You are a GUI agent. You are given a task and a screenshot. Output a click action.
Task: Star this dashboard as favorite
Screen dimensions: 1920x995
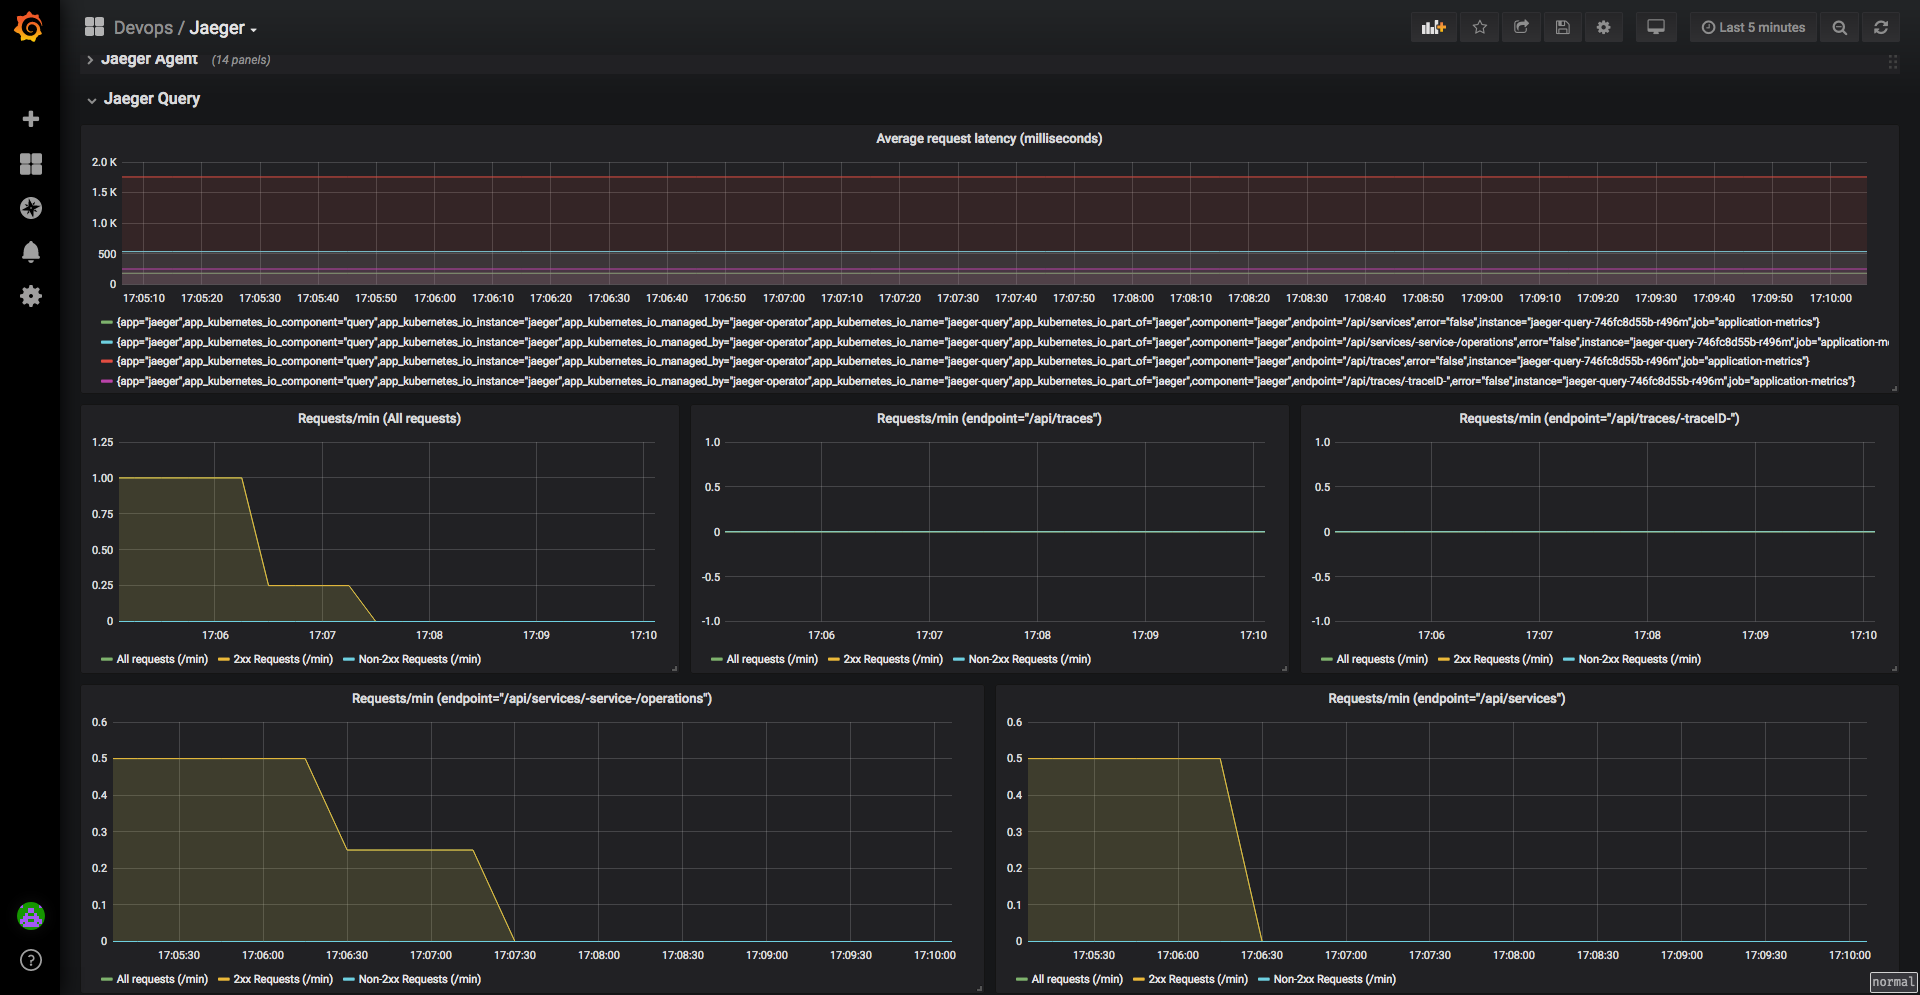pos(1480,28)
